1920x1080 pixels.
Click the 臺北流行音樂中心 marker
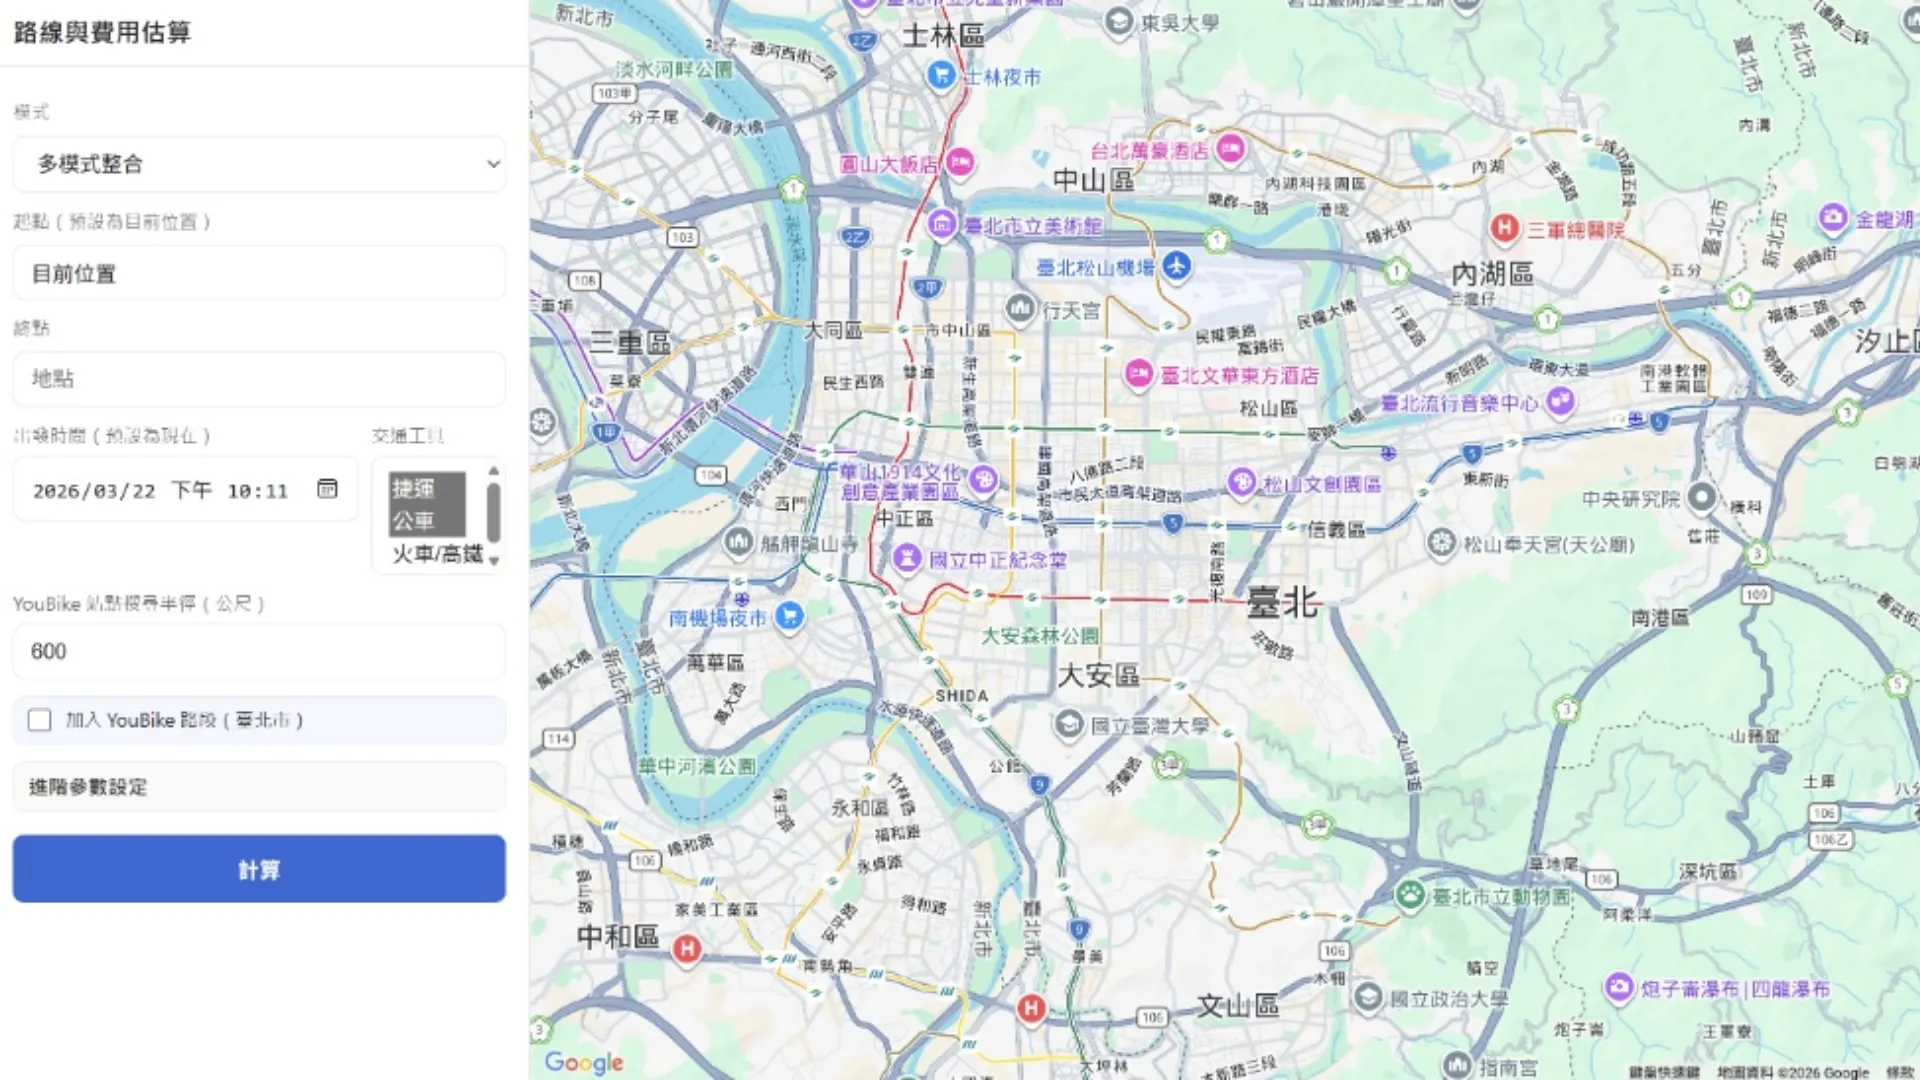tap(1560, 402)
